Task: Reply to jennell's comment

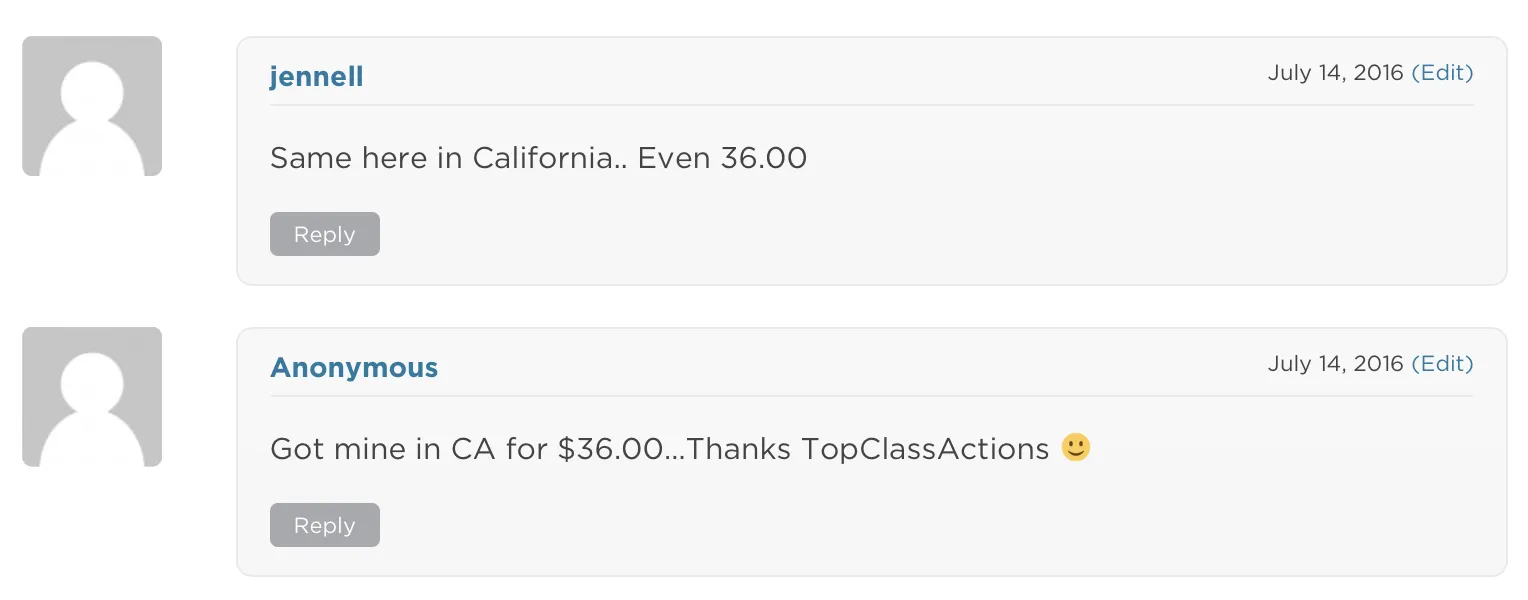Action: pyautogui.click(x=325, y=234)
